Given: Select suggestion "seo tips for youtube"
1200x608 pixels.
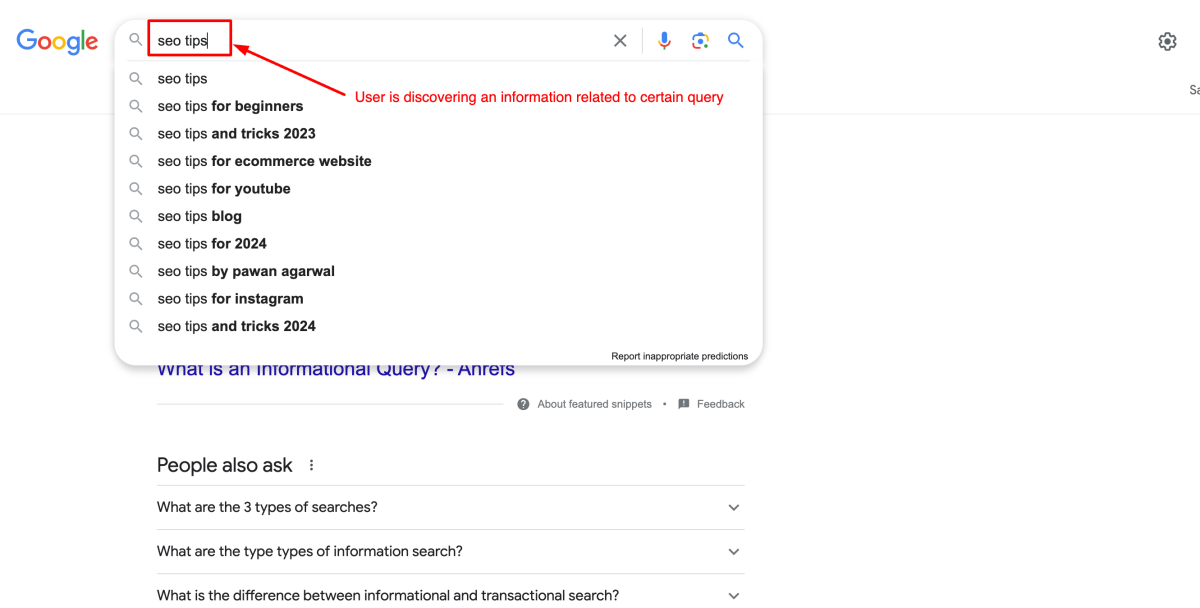Looking at the screenshot, I should 224,189.
